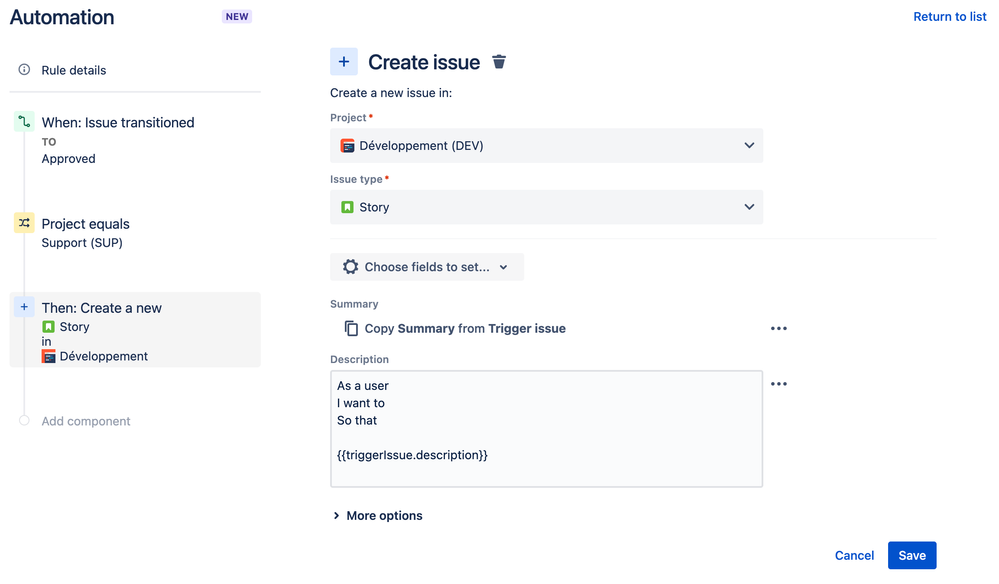Click the info icon next to Rule details
The width and height of the screenshot is (999, 584).
(23, 70)
